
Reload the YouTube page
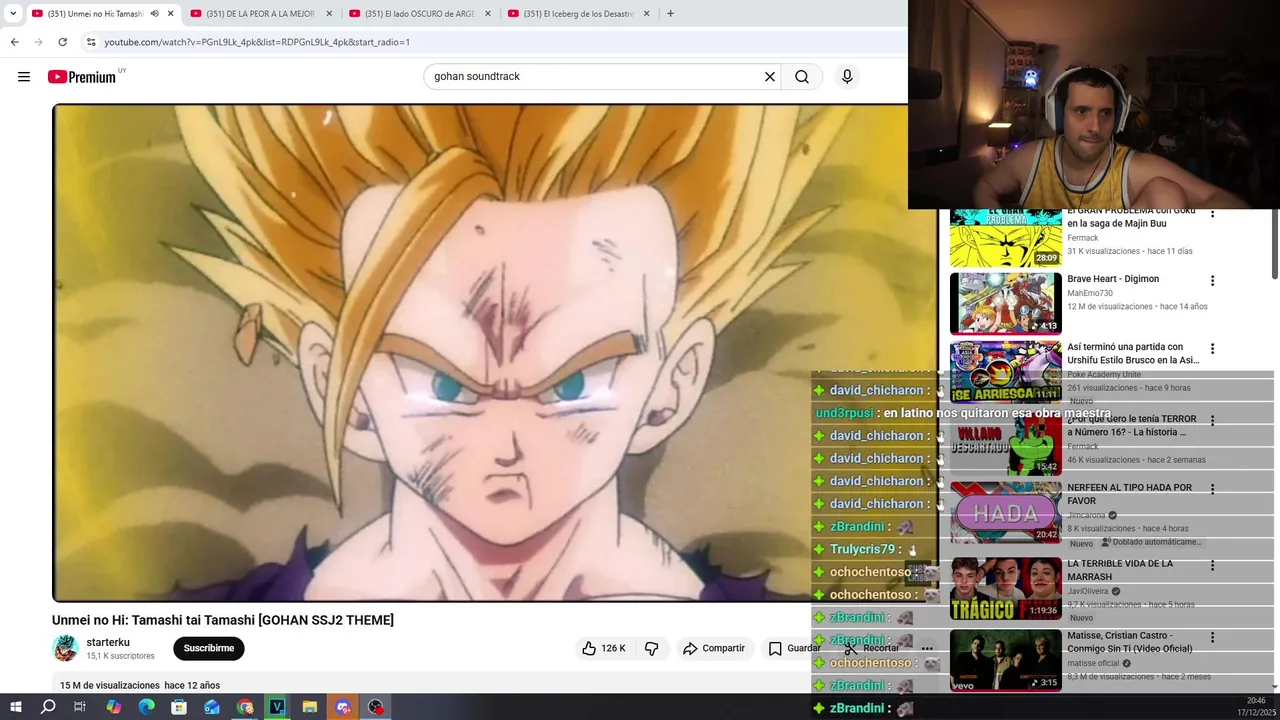62,42
